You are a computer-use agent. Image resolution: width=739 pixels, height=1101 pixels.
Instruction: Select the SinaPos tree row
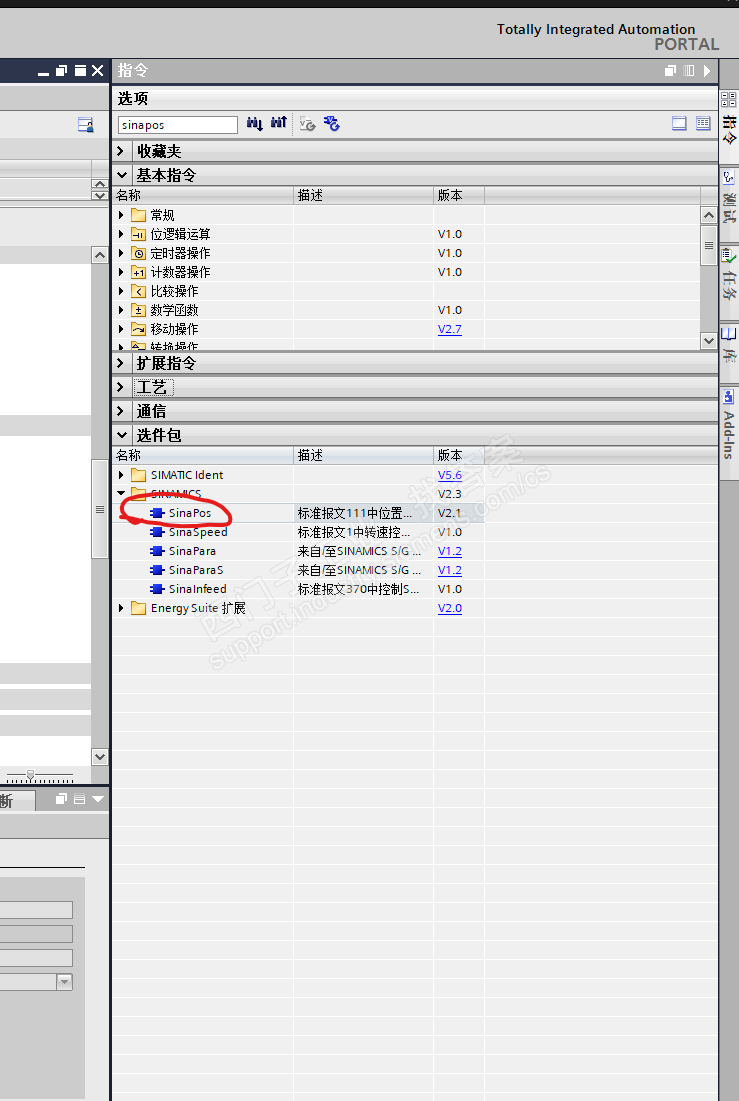click(x=299, y=513)
